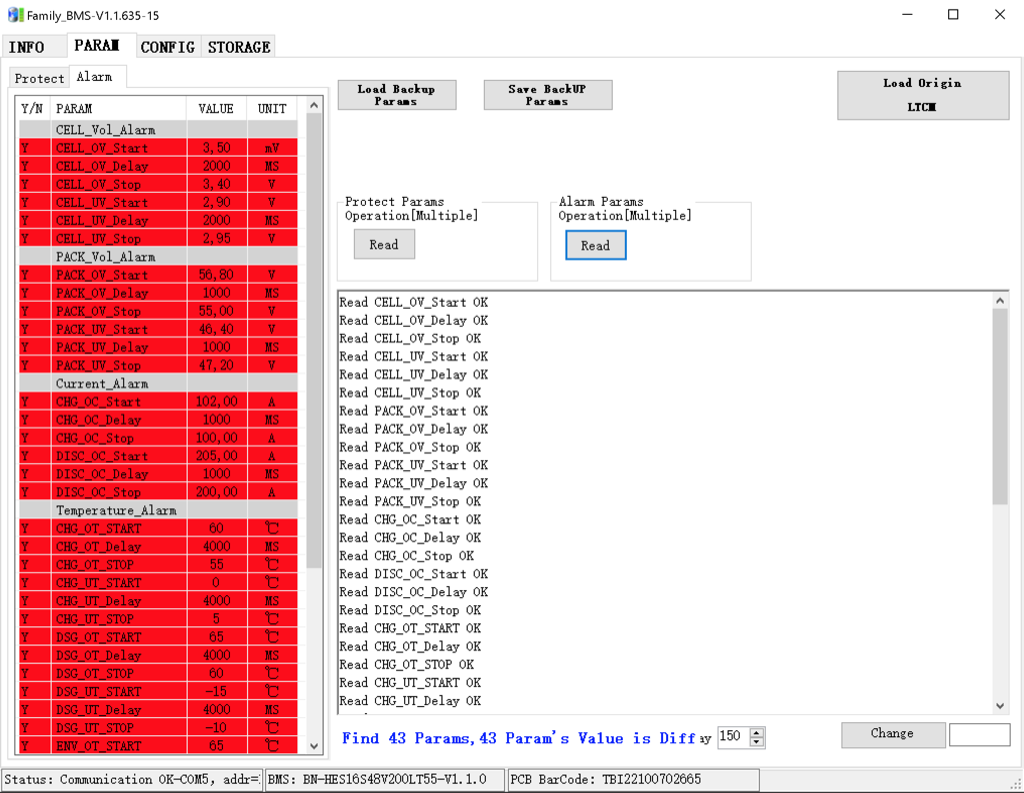This screenshot has height=793, width=1024.
Task: Click the log panel scrollbar thumb
Action: coord(1000,406)
